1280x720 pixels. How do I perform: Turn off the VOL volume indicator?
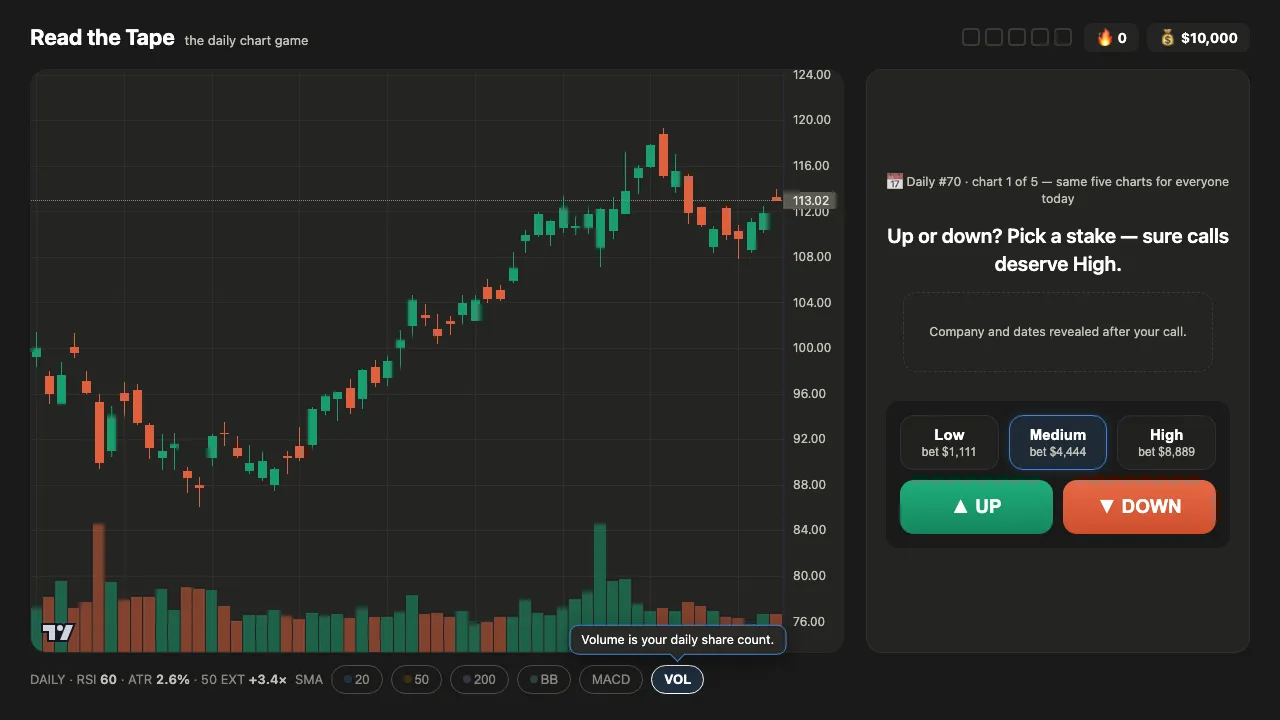click(x=678, y=680)
